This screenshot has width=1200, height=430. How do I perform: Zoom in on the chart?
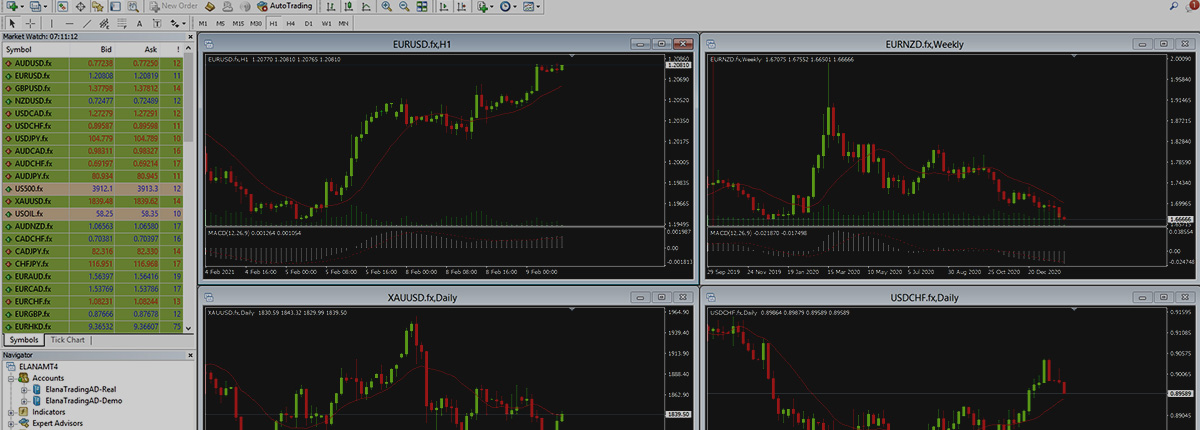coord(386,6)
